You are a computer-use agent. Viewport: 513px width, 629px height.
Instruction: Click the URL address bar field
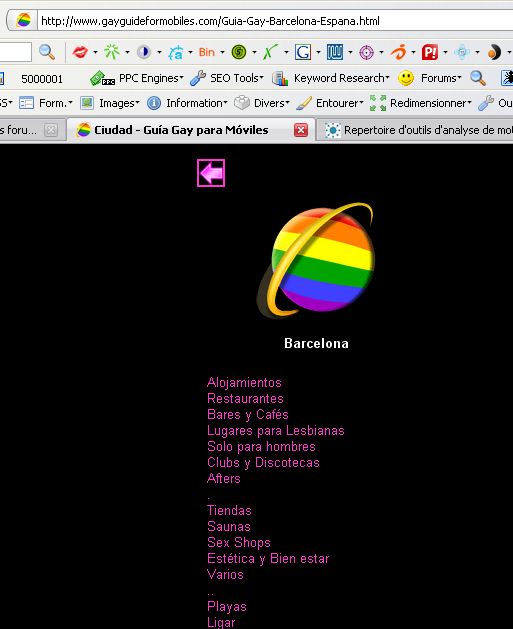[x=275, y=21]
